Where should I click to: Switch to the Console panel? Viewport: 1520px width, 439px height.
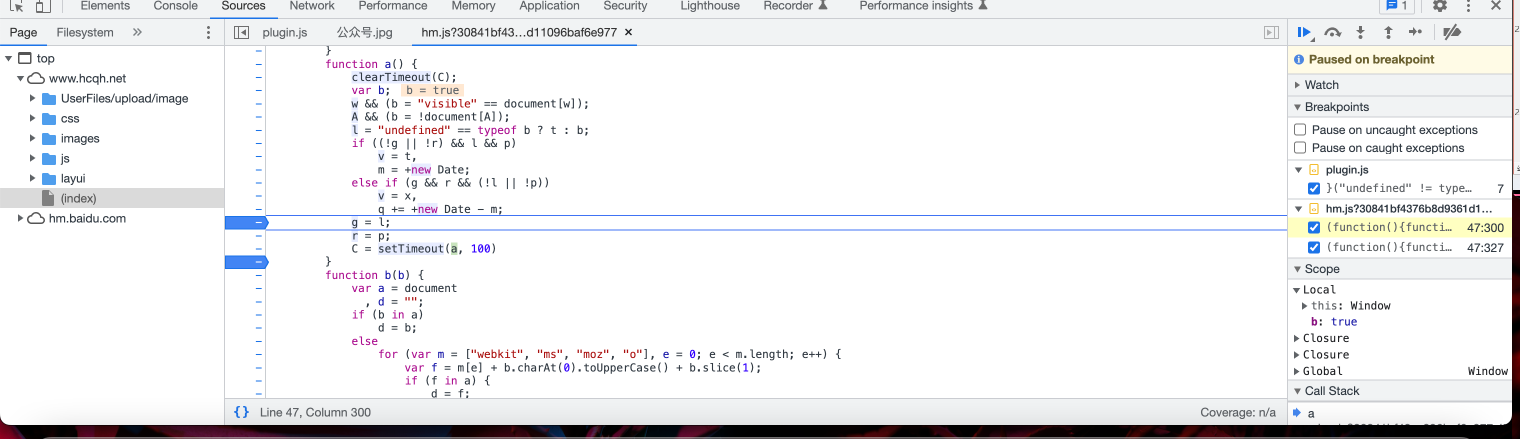pos(176,6)
